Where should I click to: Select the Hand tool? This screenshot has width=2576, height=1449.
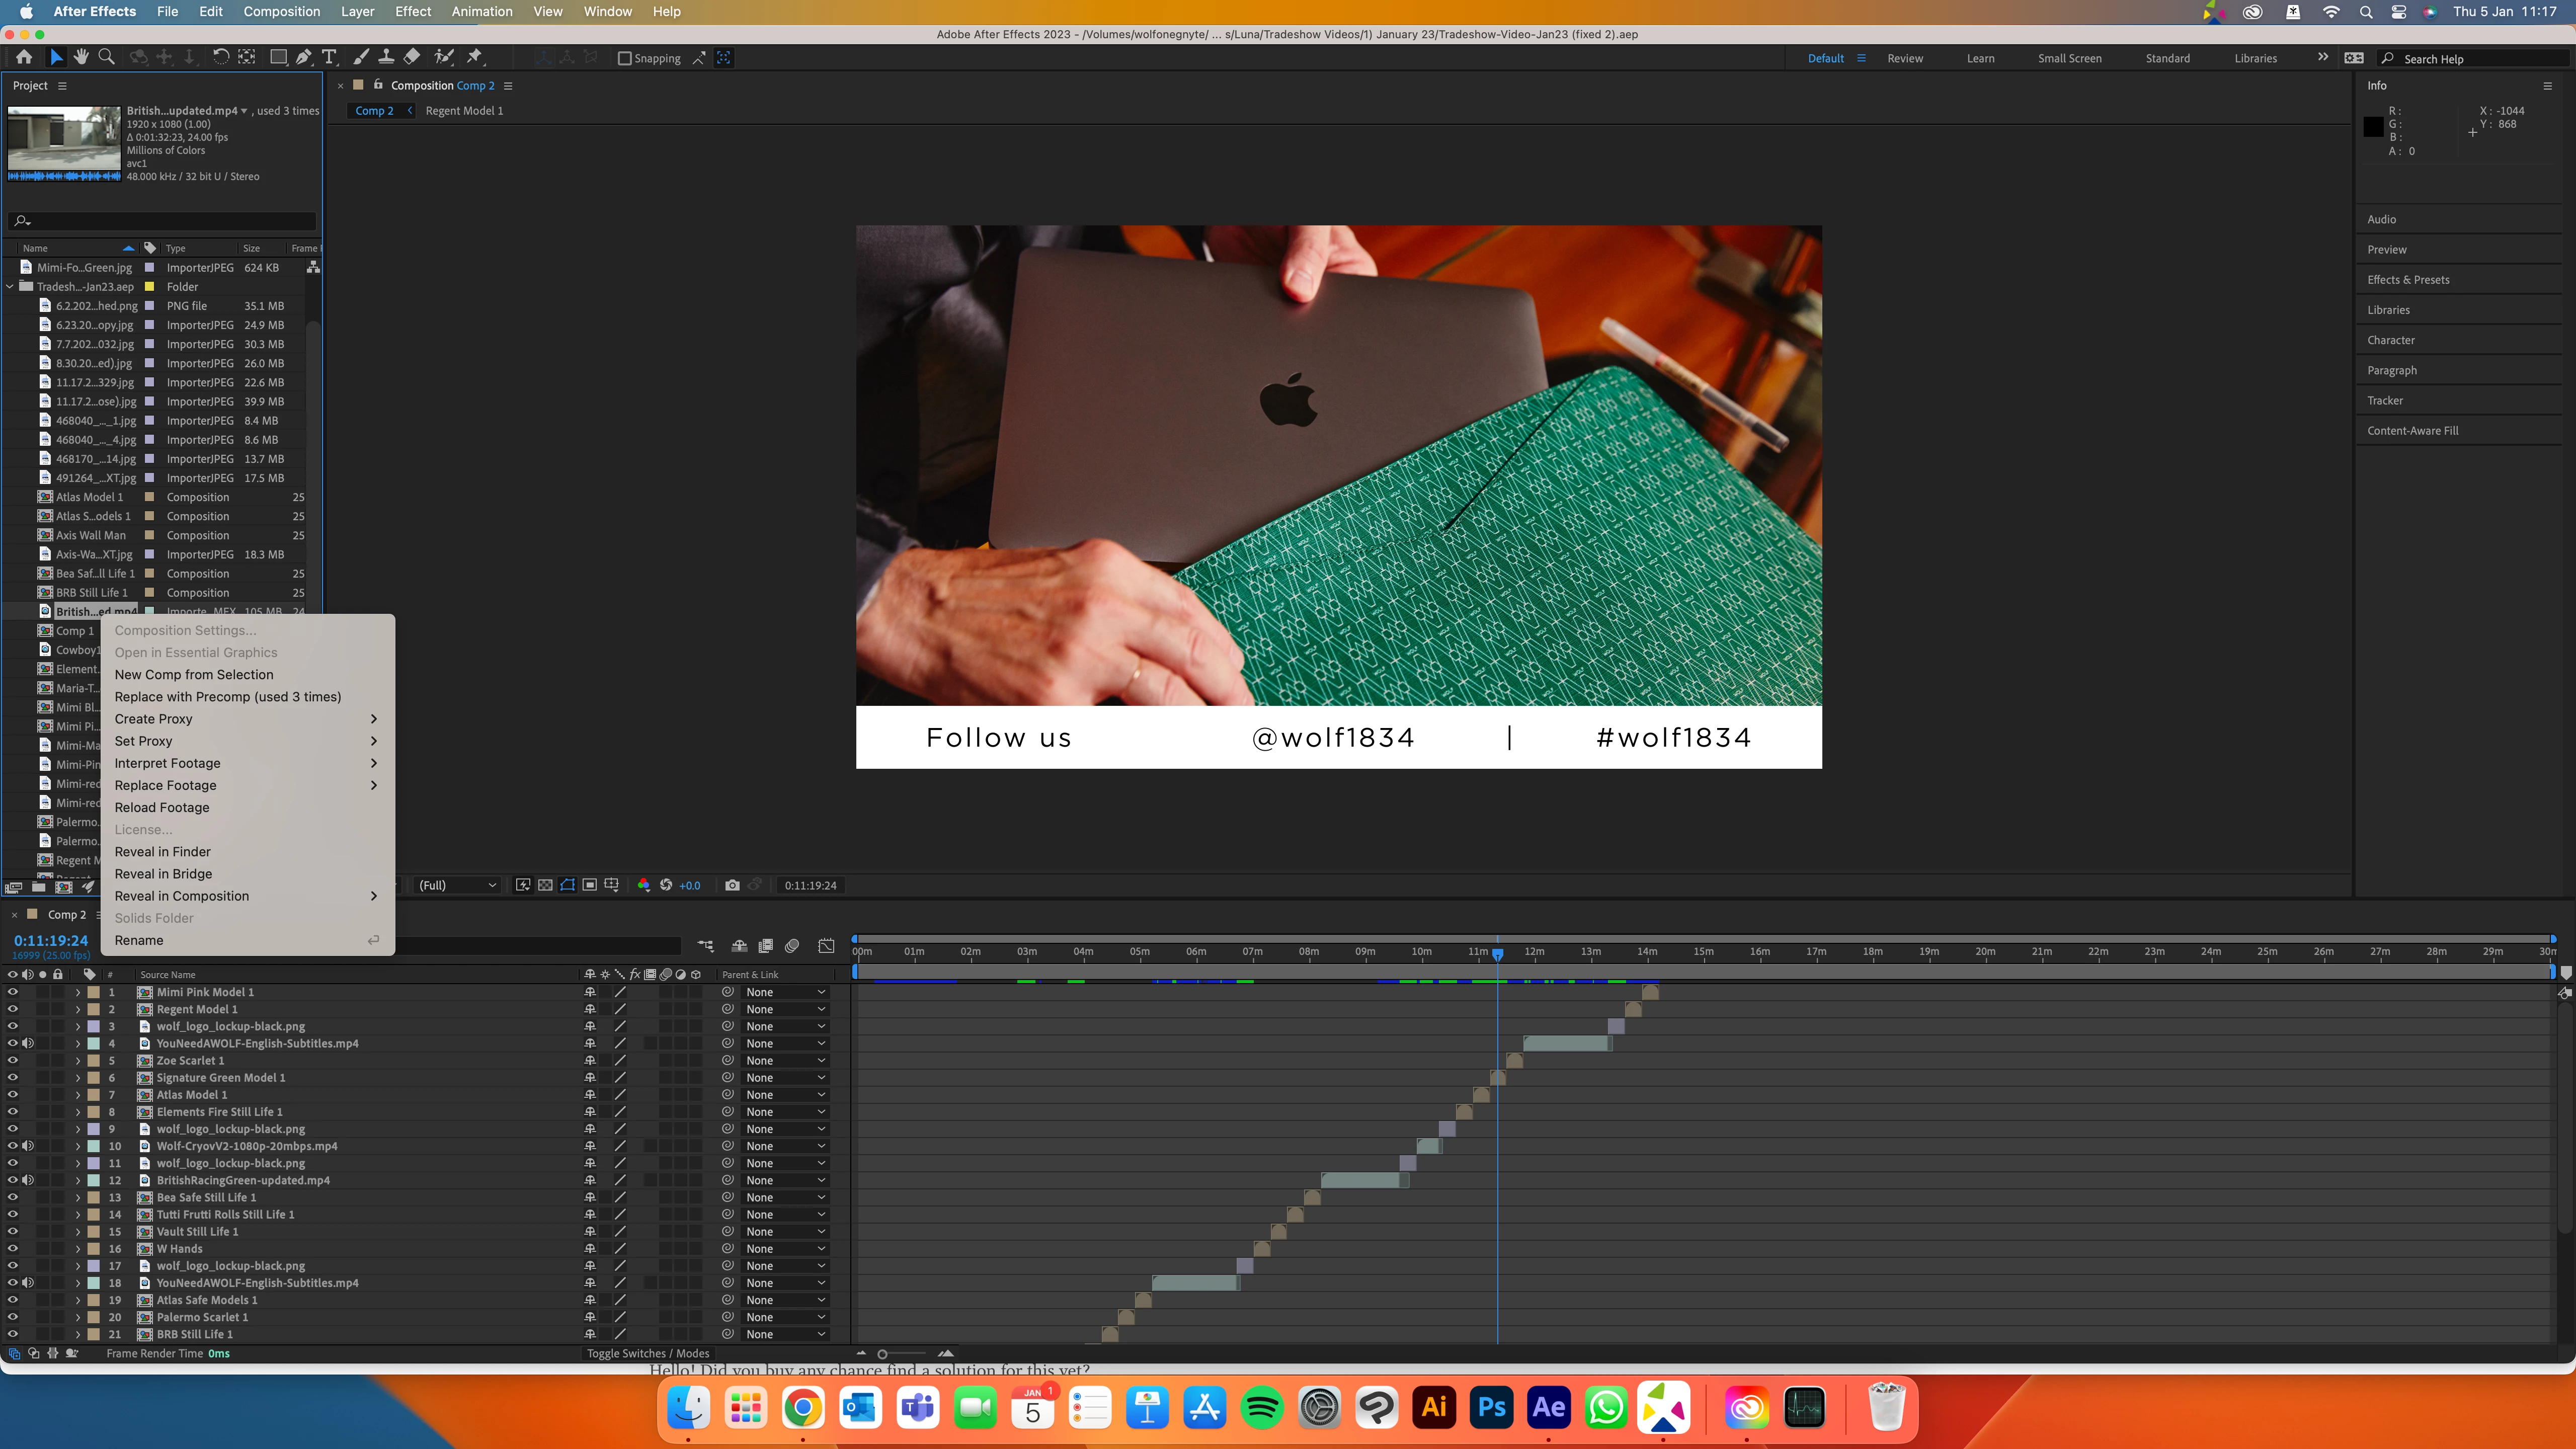pyautogui.click(x=81, y=58)
